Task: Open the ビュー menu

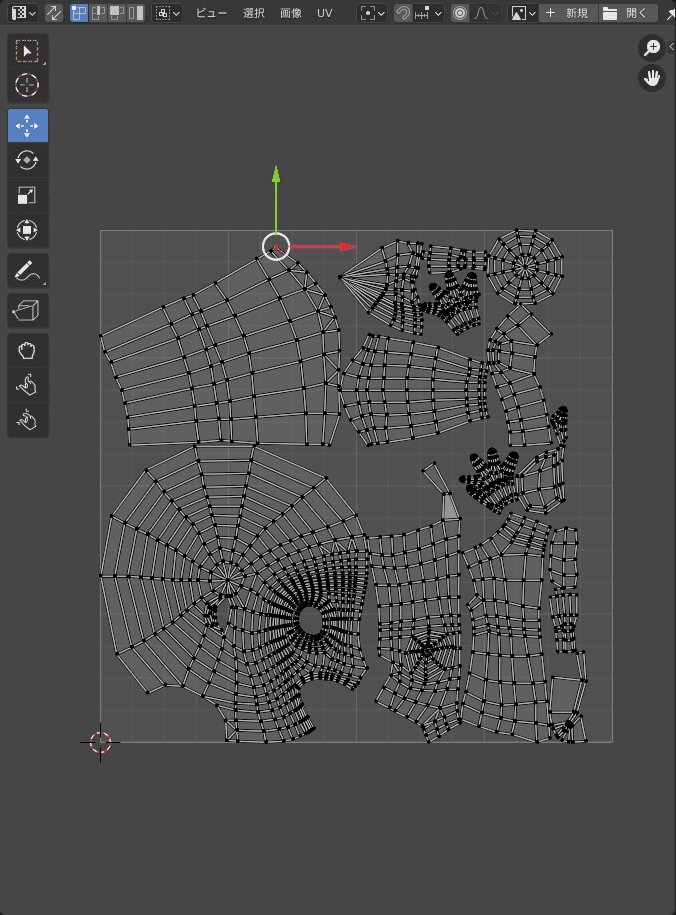Action: click(x=211, y=13)
